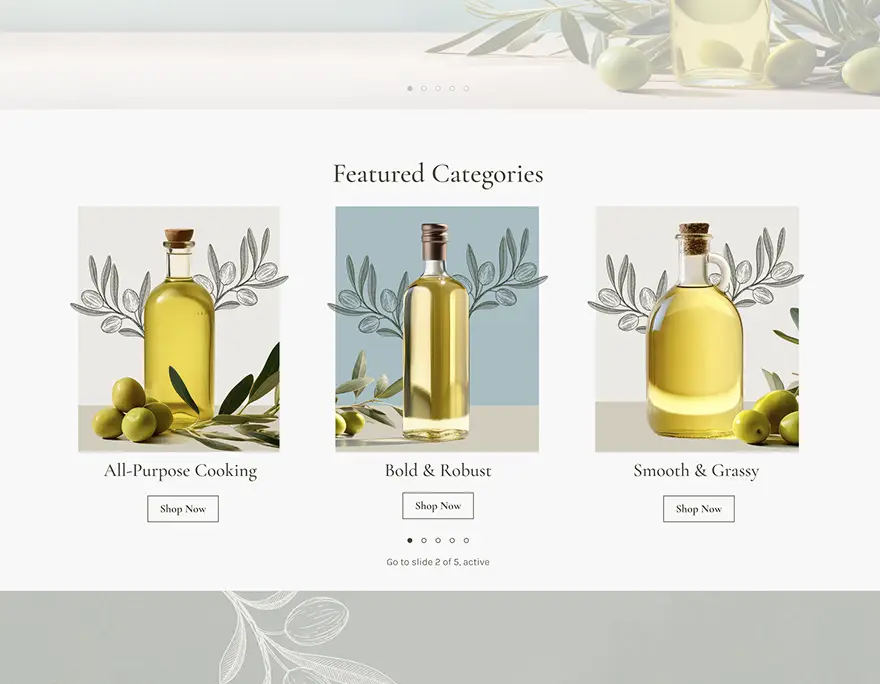The height and width of the screenshot is (684, 880).
Task: Click the Featured Categories heading
Action: click(438, 174)
